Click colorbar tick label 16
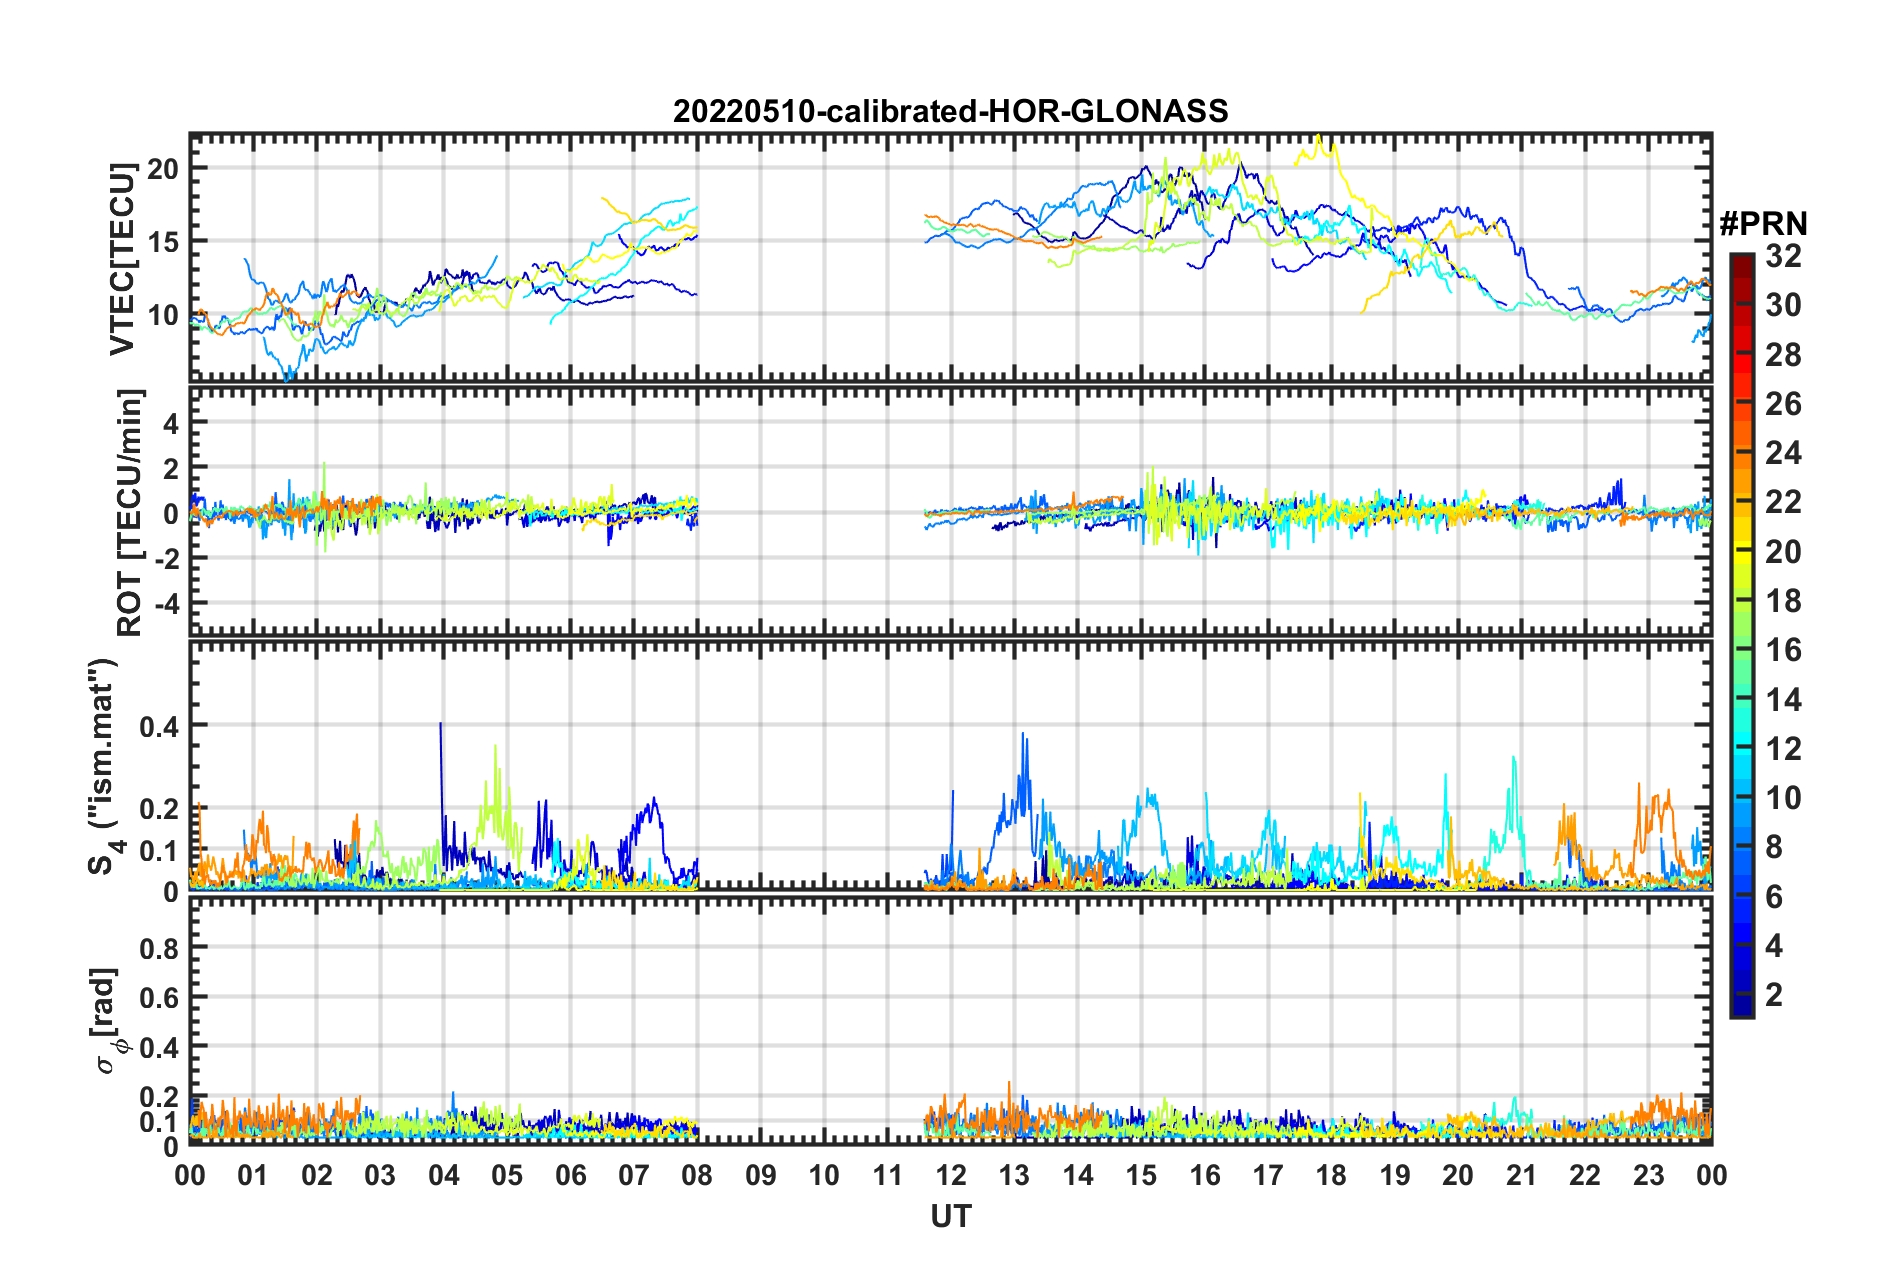1902x1272 pixels. point(1783,650)
